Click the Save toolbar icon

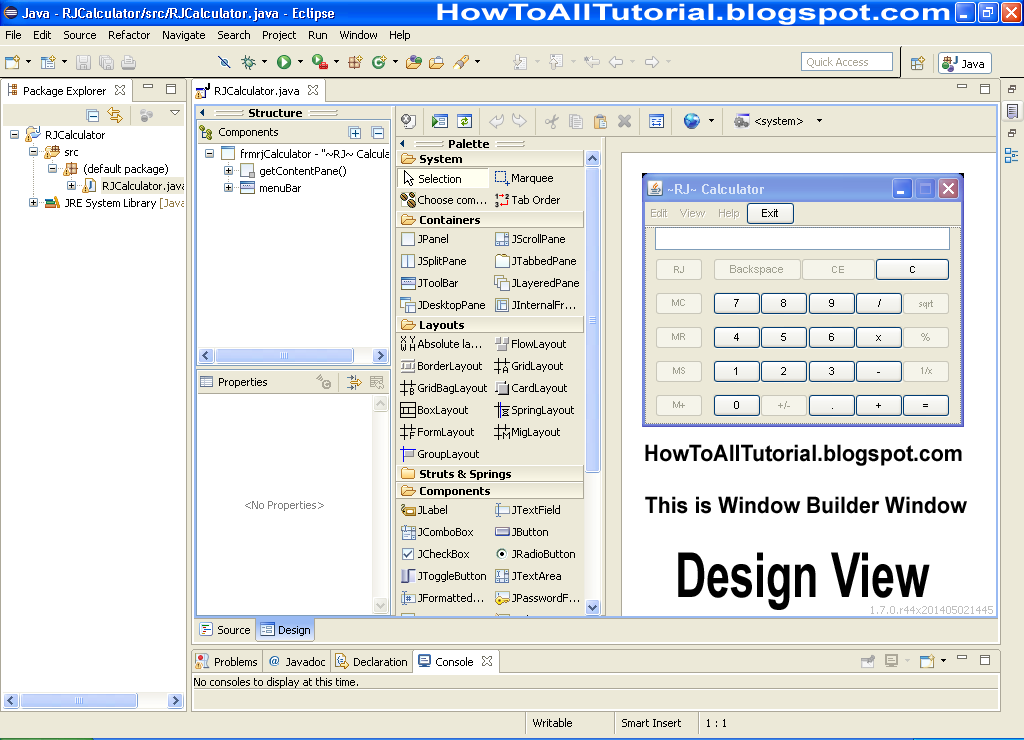83,62
